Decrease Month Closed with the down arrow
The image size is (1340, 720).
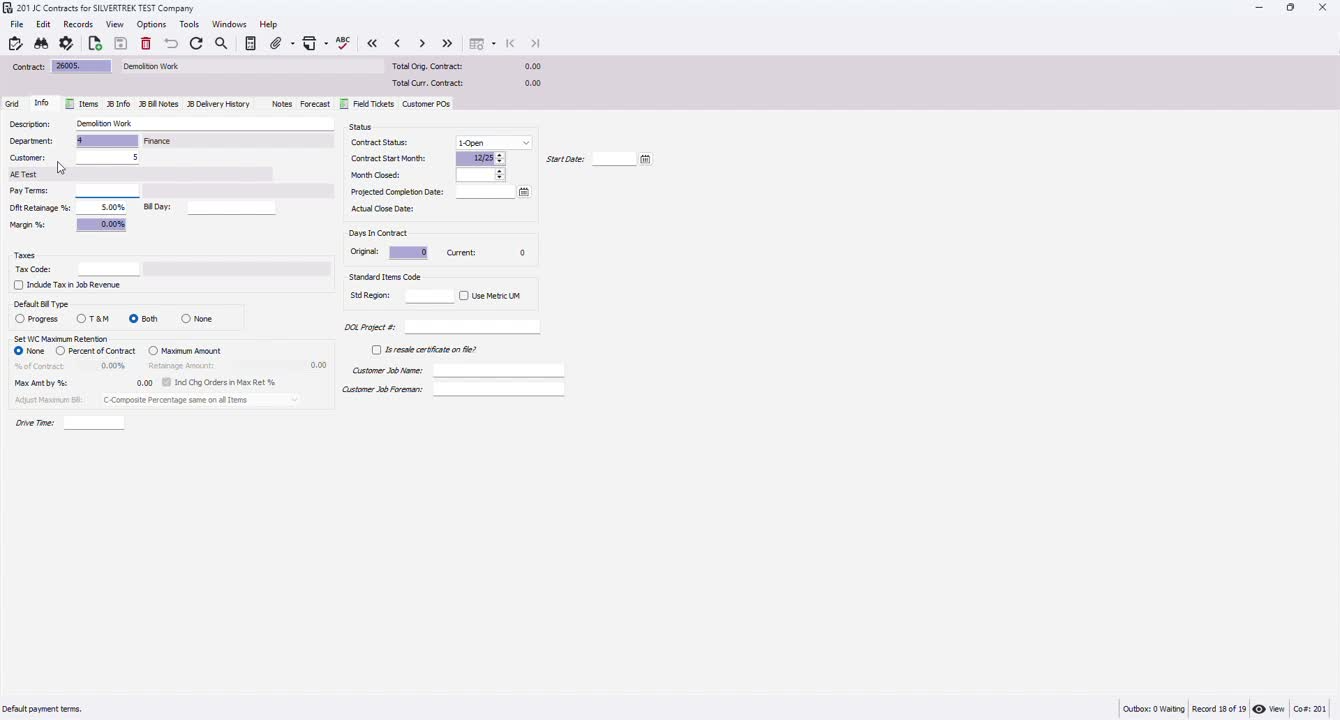point(500,178)
